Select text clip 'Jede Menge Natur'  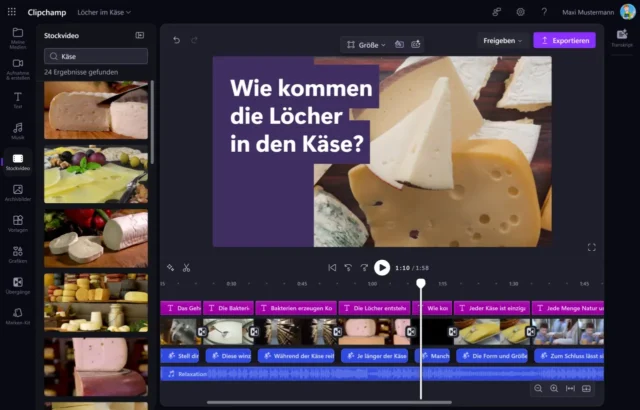[x=568, y=308]
